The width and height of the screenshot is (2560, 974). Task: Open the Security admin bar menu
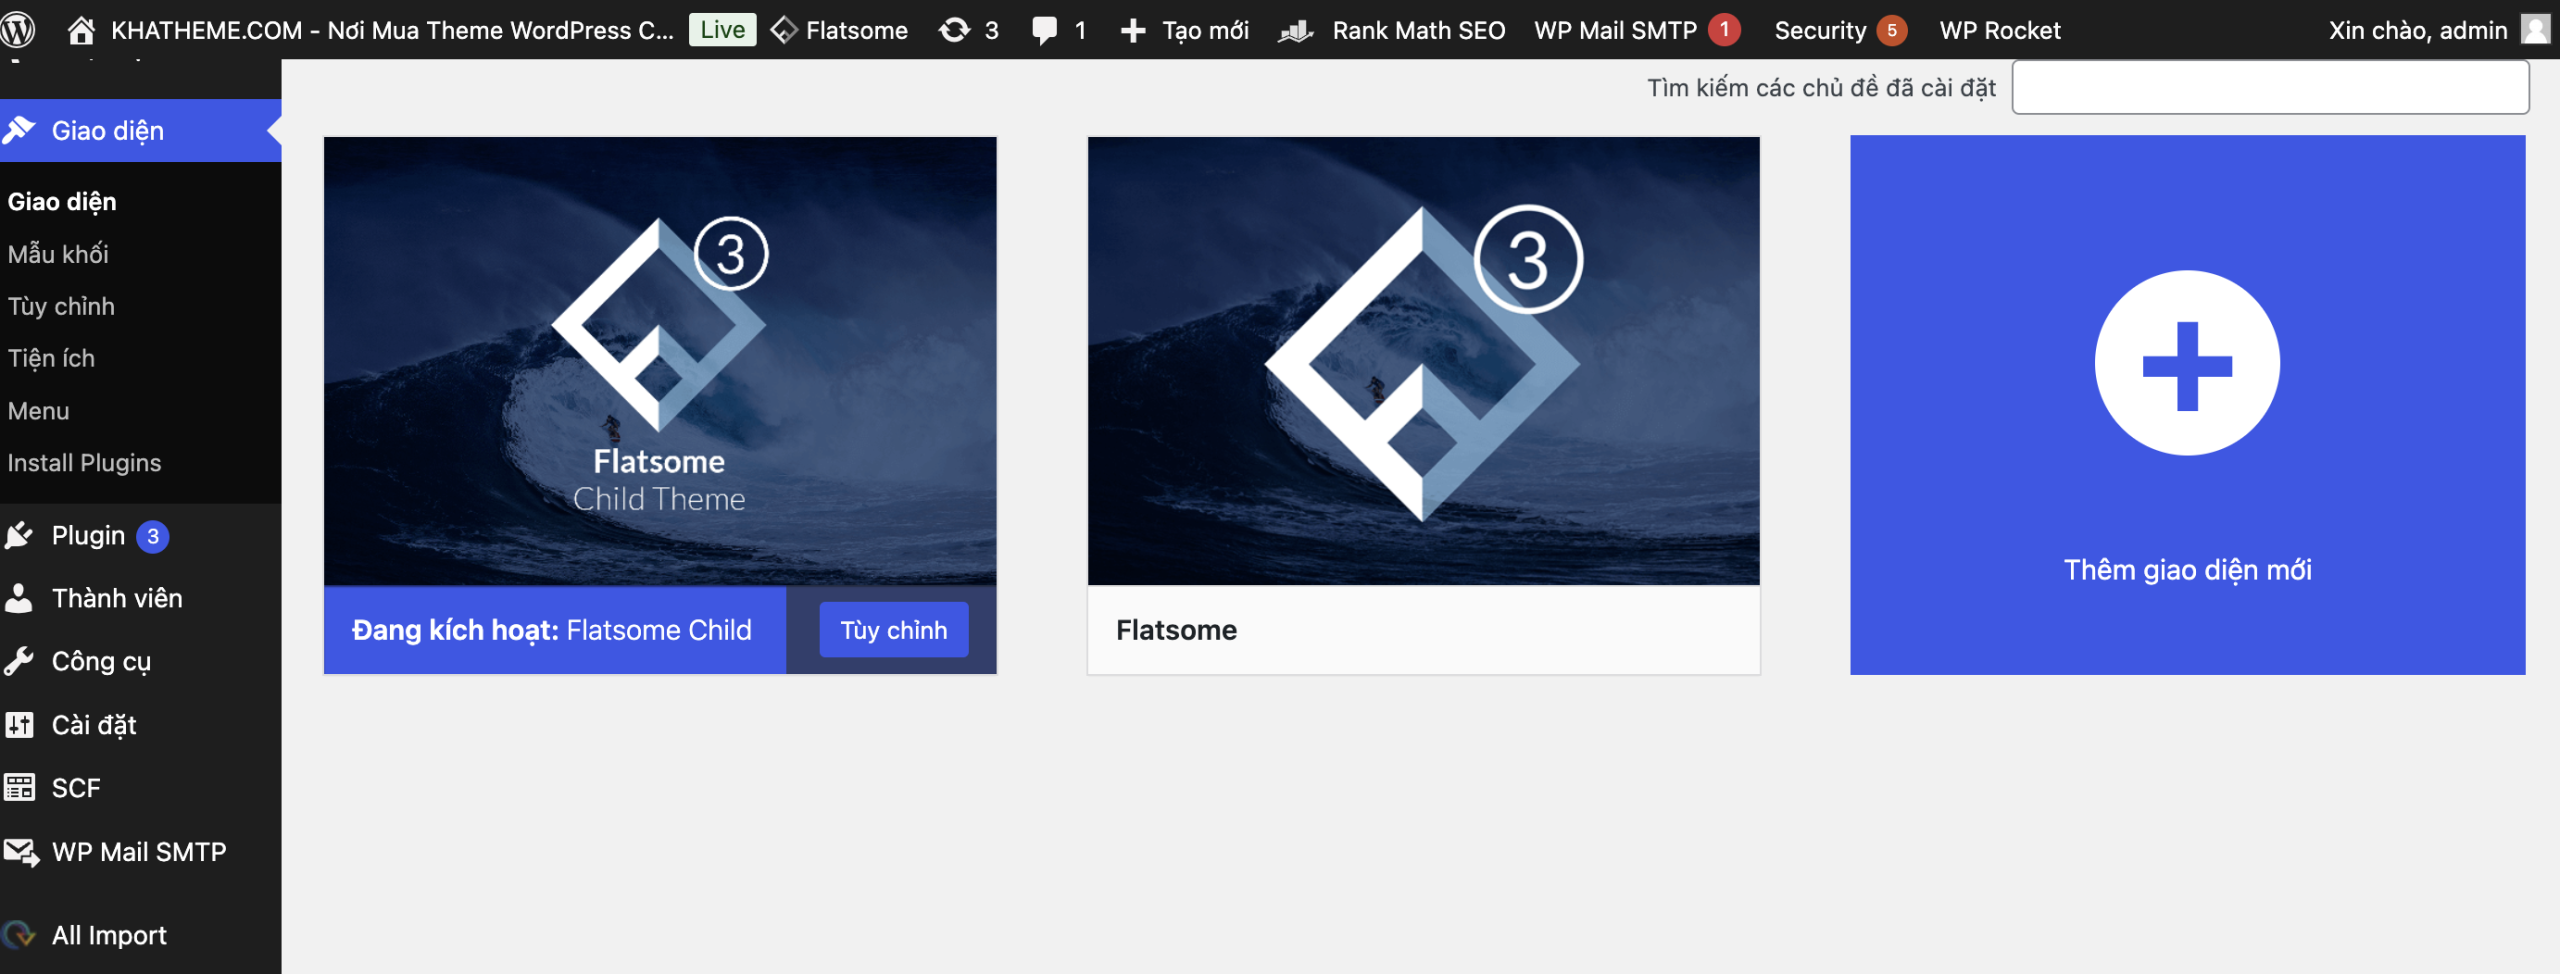click(x=1820, y=30)
